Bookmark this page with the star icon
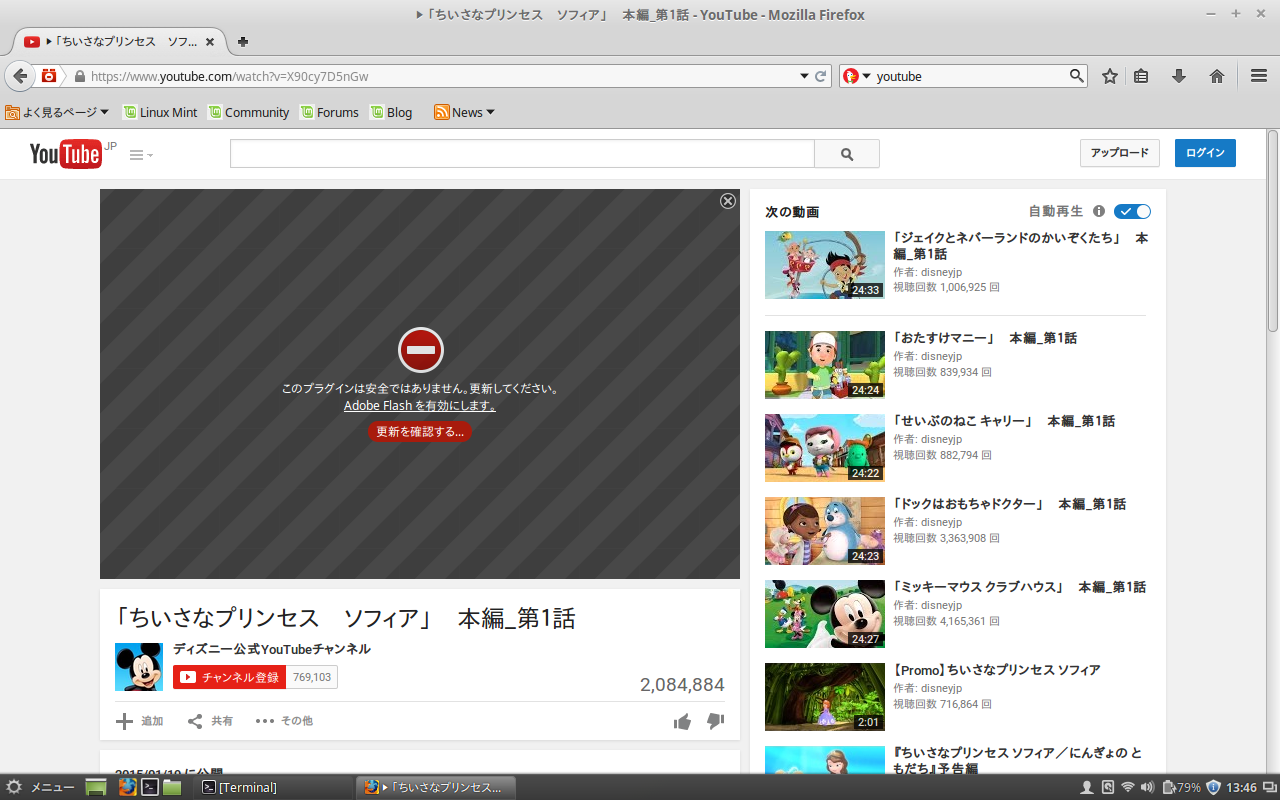The height and width of the screenshot is (800, 1280). point(1110,76)
